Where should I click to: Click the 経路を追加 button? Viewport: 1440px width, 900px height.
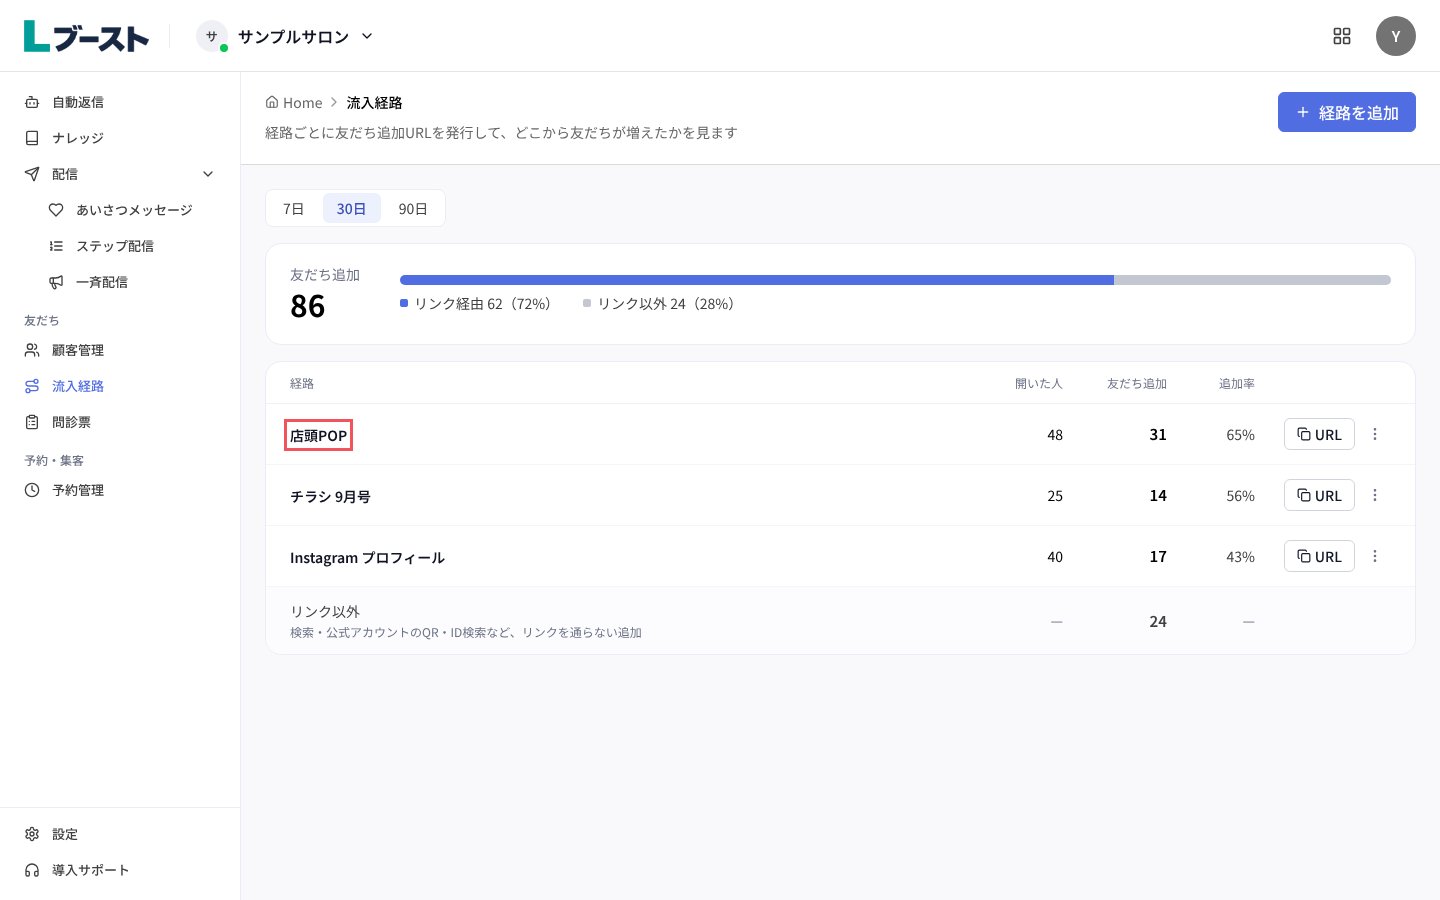[1347, 112]
